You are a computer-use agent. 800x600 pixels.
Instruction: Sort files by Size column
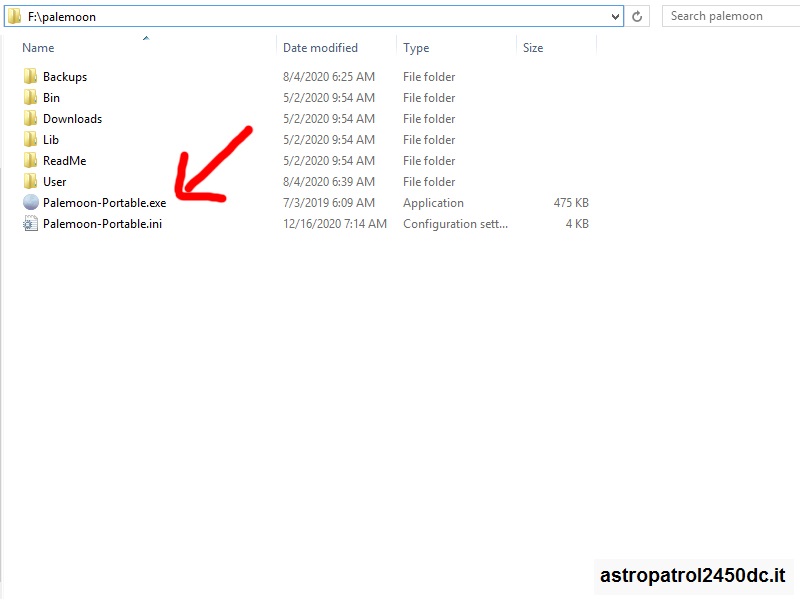(x=533, y=48)
